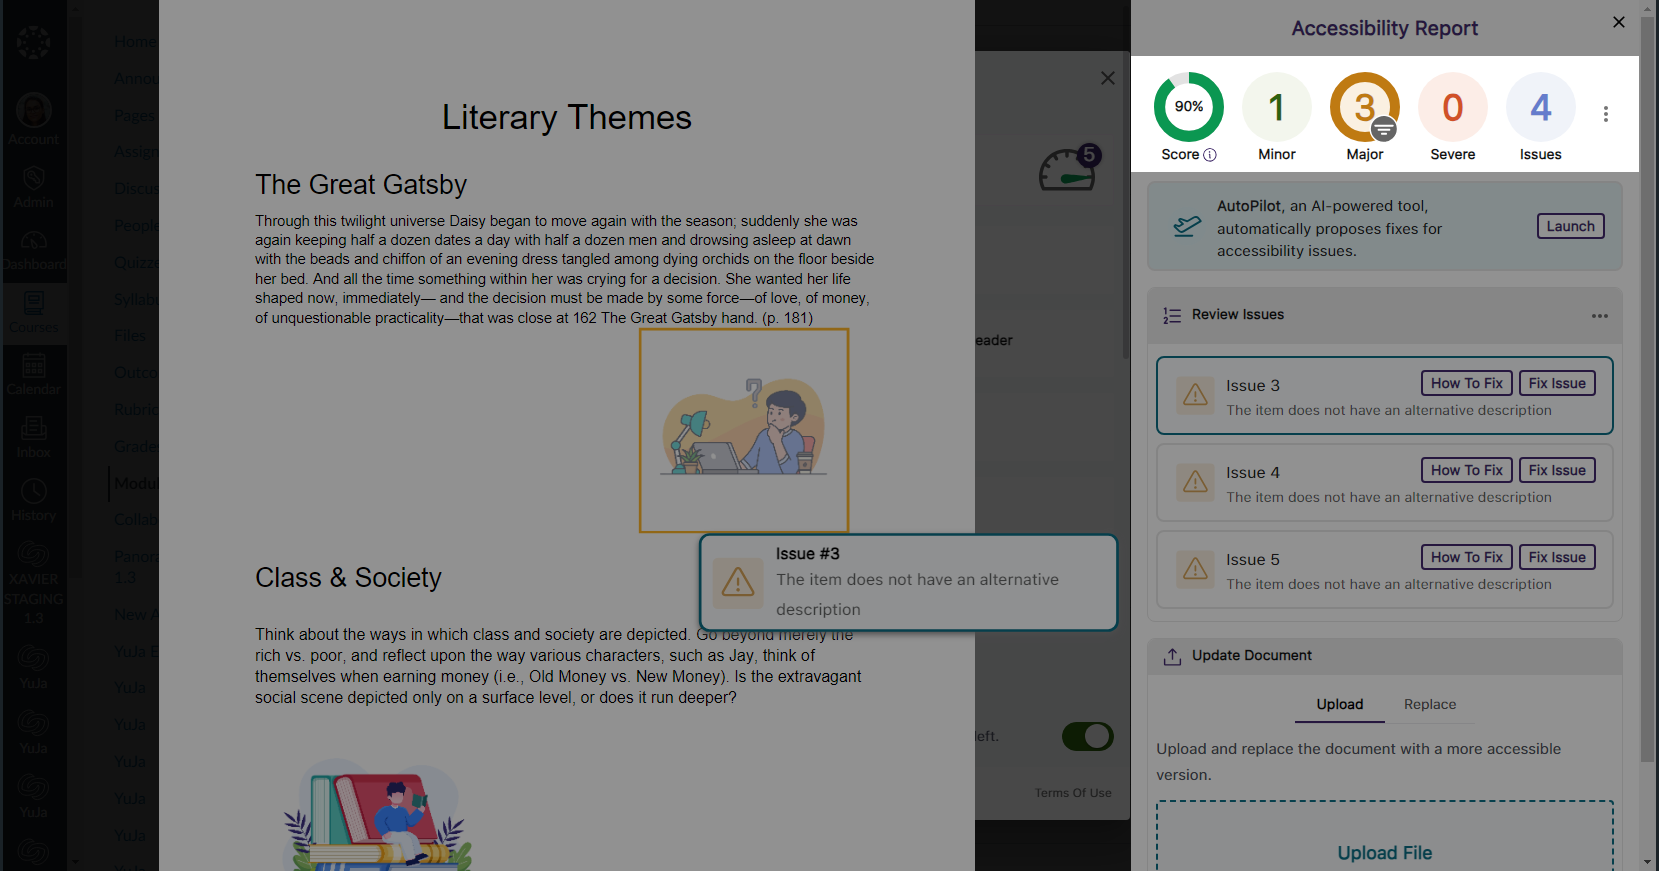This screenshot has height=871, width=1659.
Task: Toggle the green switch in background dialog
Action: [x=1087, y=737]
